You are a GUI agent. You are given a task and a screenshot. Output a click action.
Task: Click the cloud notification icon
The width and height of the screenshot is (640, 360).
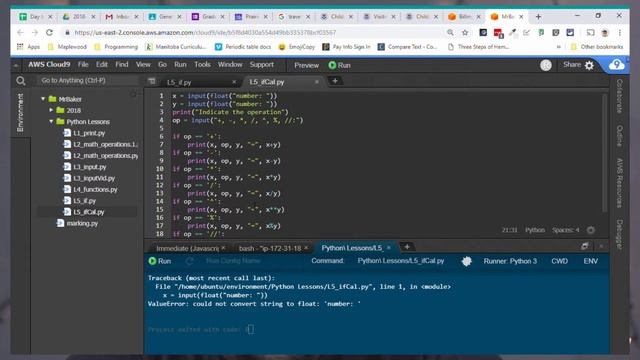[616, 65]
